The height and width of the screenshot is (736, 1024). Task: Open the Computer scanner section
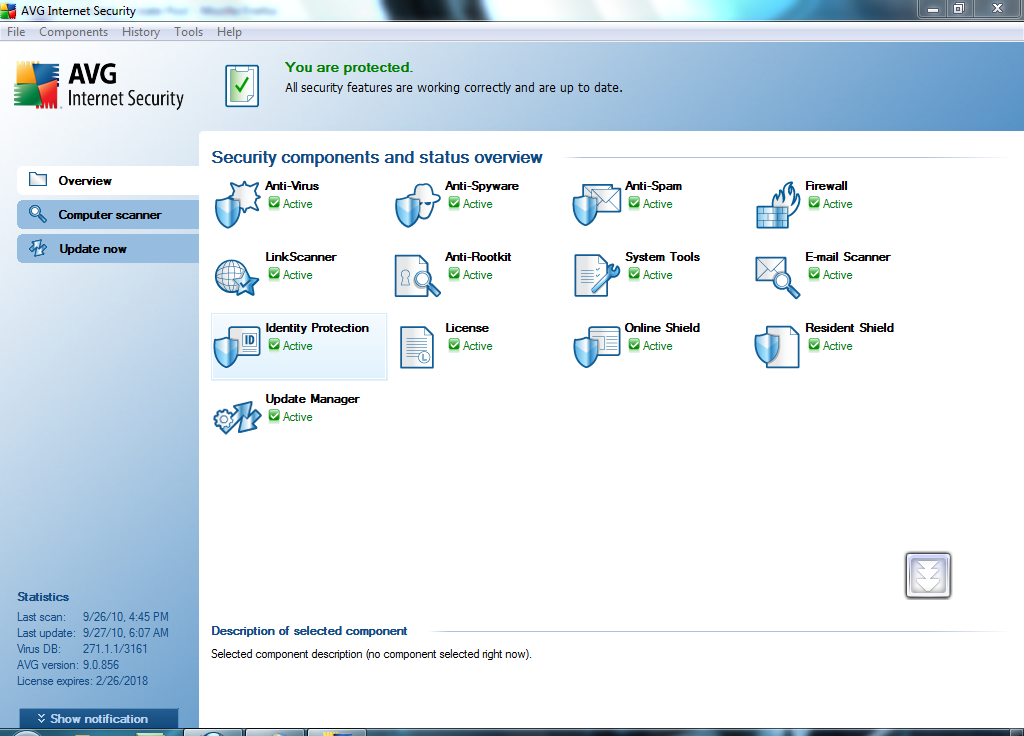click(108, 214)
